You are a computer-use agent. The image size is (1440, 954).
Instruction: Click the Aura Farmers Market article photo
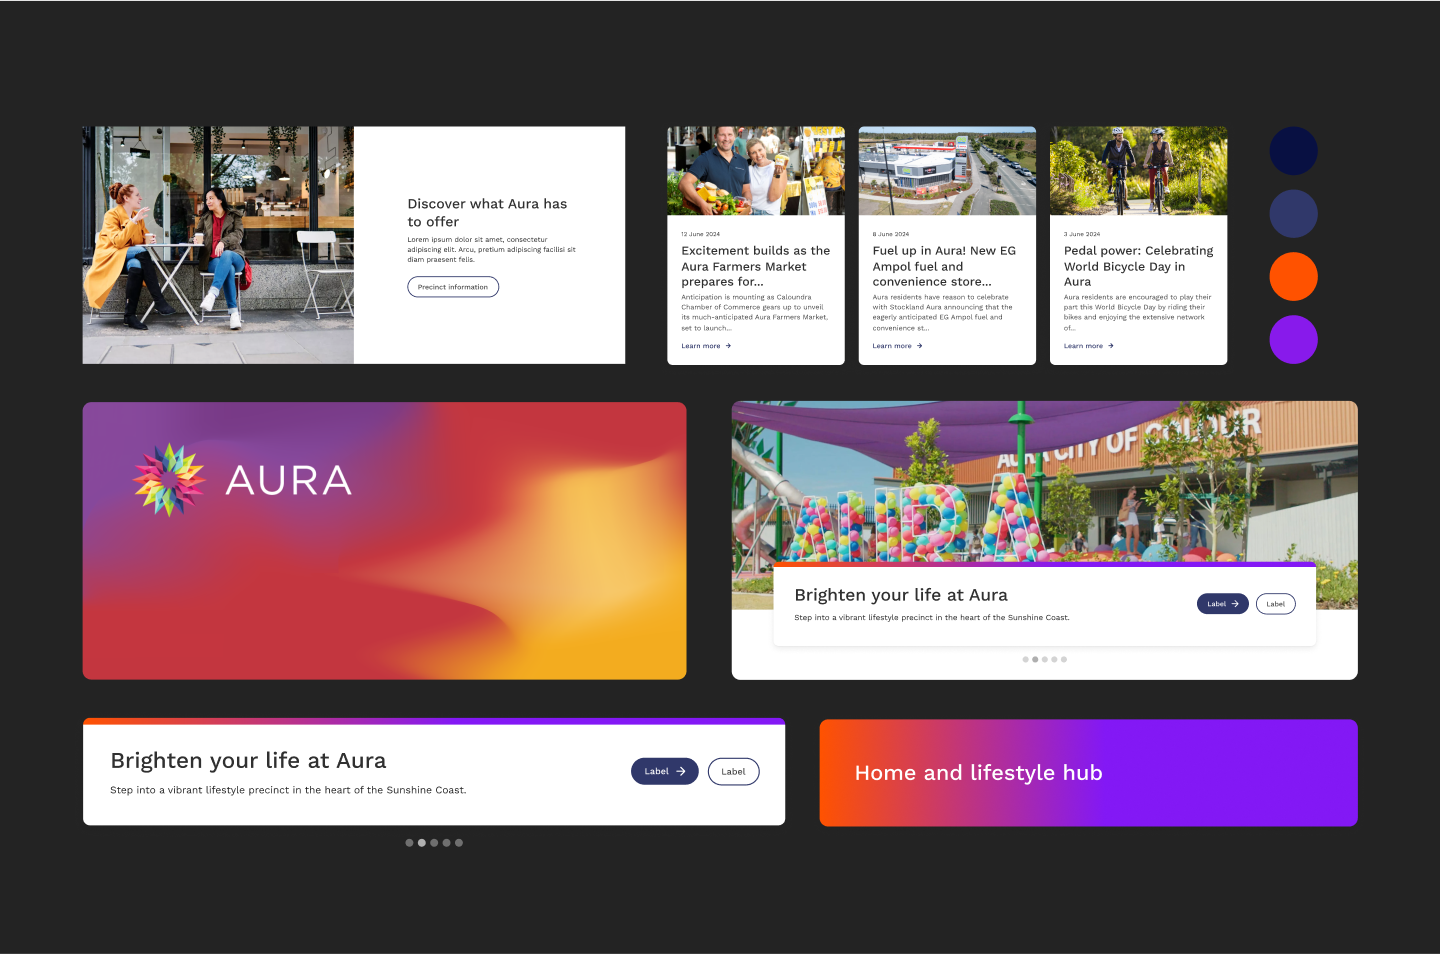(755, 171)
